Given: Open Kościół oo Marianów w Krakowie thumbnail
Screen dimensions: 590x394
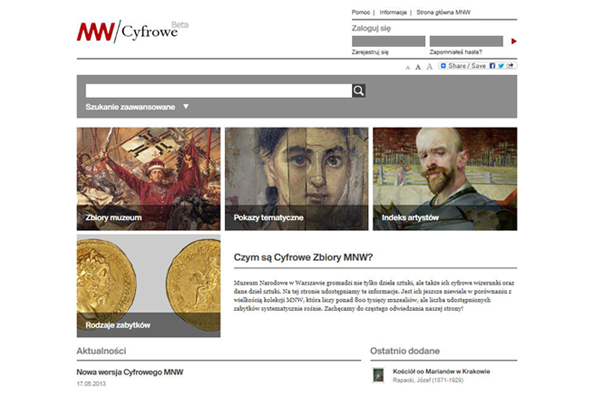Looking at the screenshot, I should coord(378,375).
